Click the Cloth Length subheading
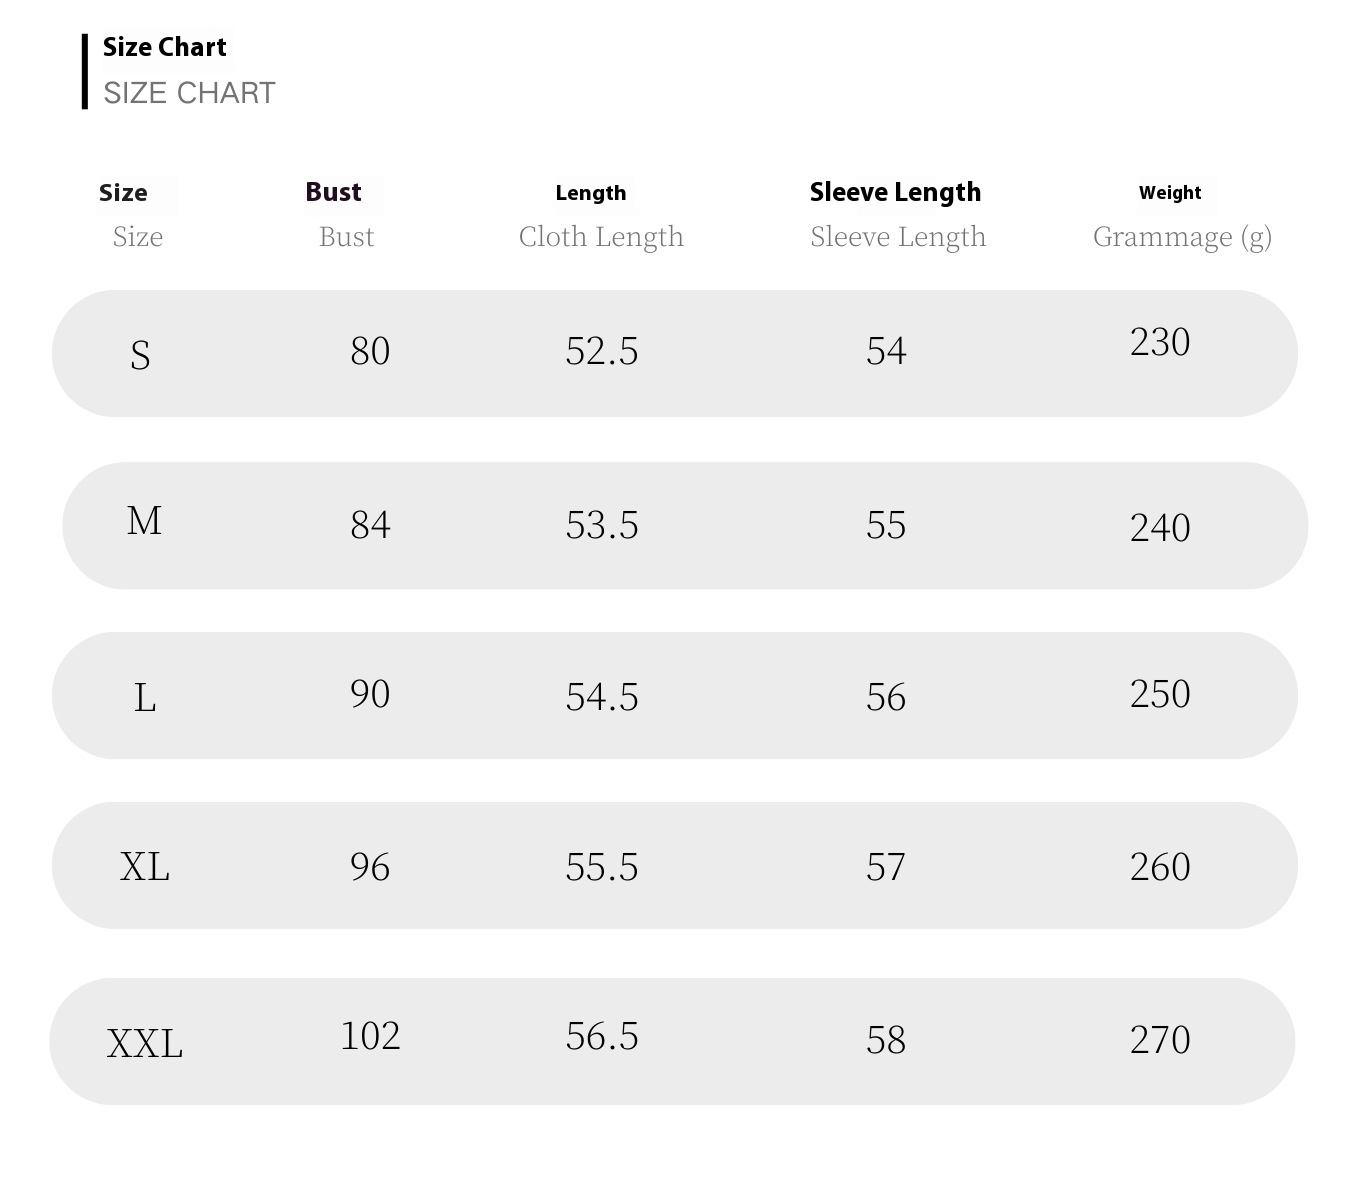Viewport: 1350px width, 1200px height. click(601, 237)
